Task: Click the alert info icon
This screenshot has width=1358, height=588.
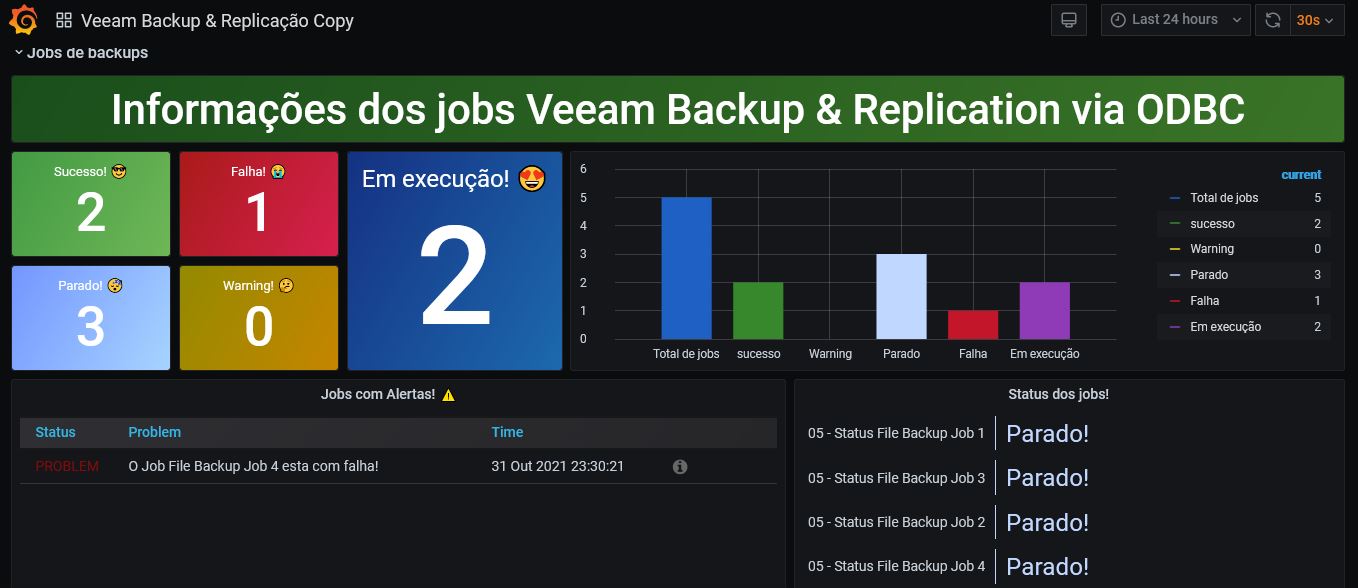Action: (680, 467)
